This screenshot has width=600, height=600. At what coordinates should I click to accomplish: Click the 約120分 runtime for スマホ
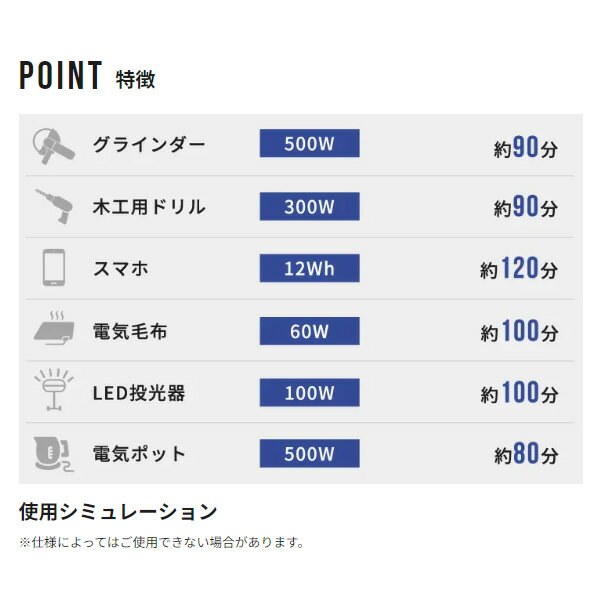[x=518, y=269]
